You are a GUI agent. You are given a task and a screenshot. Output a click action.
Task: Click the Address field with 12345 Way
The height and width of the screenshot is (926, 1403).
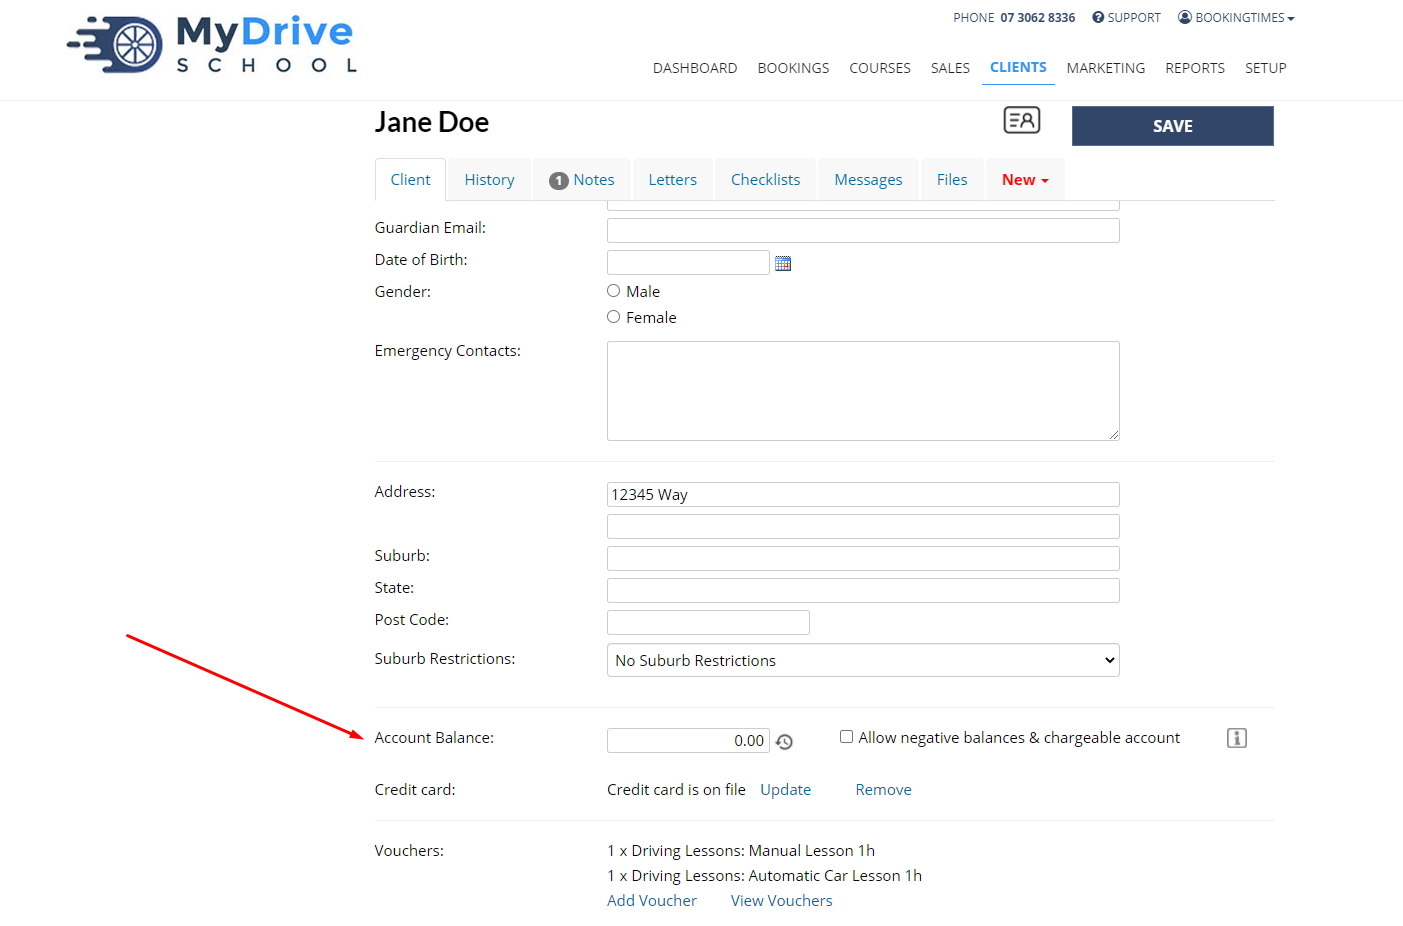point(863,494)
